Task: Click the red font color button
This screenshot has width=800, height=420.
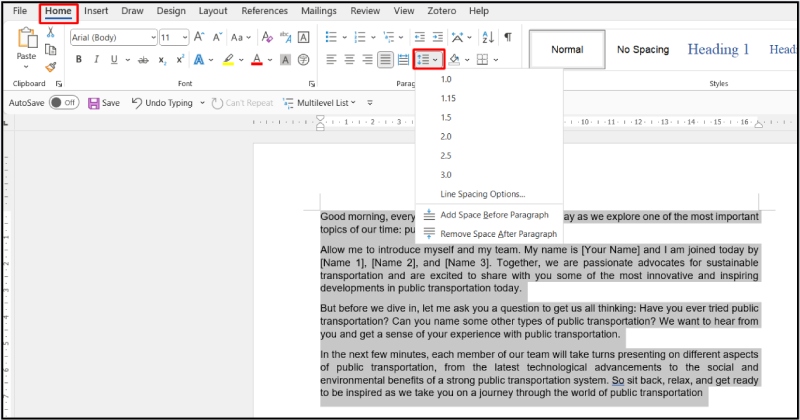Action: point(256,60)
